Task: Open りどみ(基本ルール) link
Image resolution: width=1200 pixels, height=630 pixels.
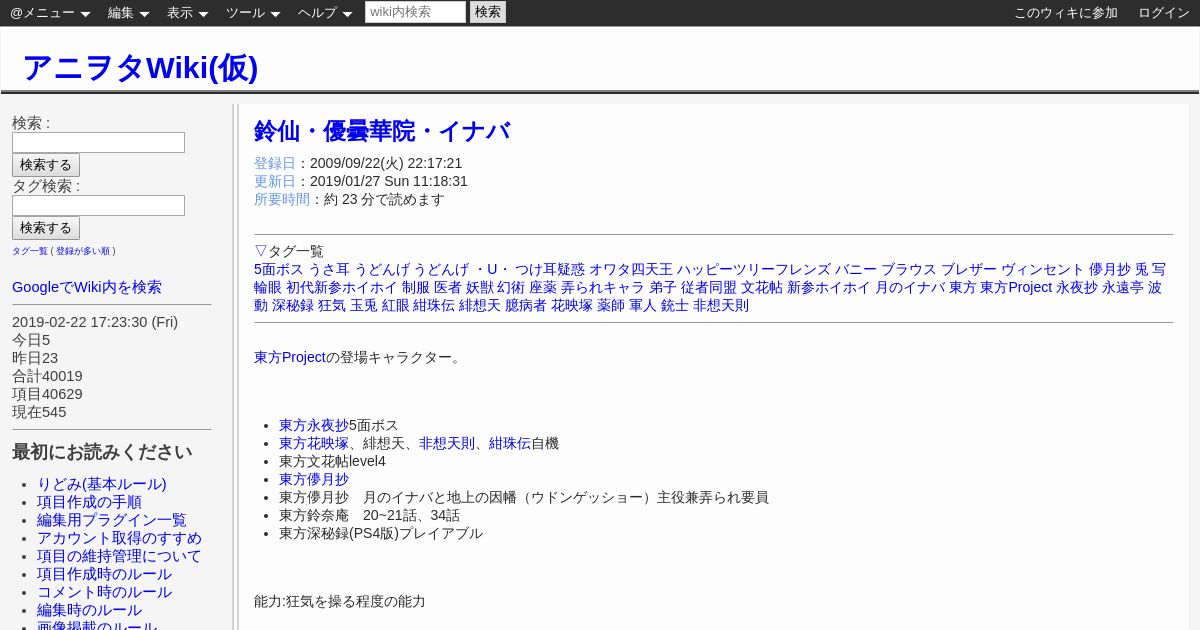Action: tap(102, 484)
